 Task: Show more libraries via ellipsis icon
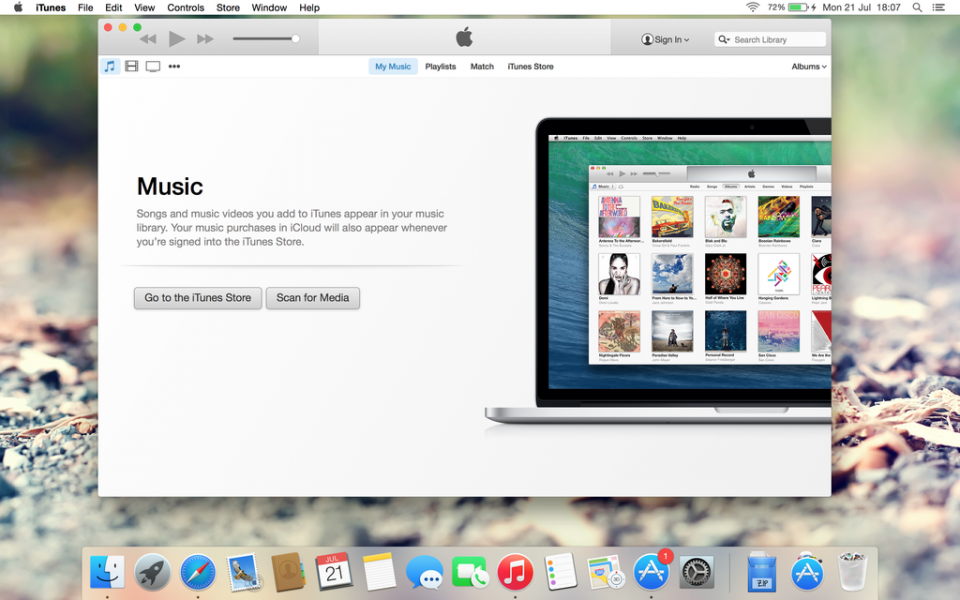[x=174, y=67]
